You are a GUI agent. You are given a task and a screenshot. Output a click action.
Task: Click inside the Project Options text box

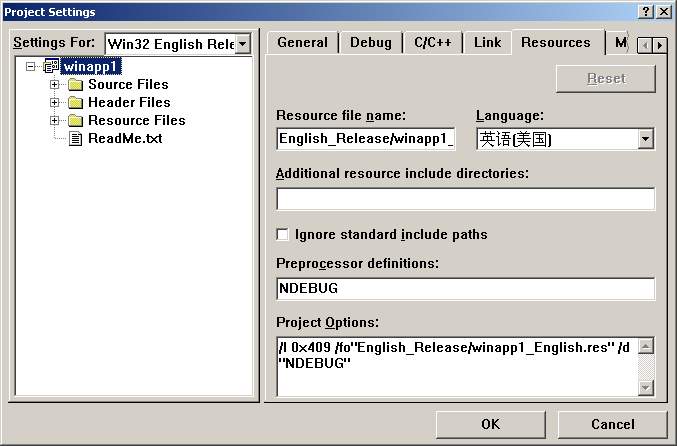(458, 367)
